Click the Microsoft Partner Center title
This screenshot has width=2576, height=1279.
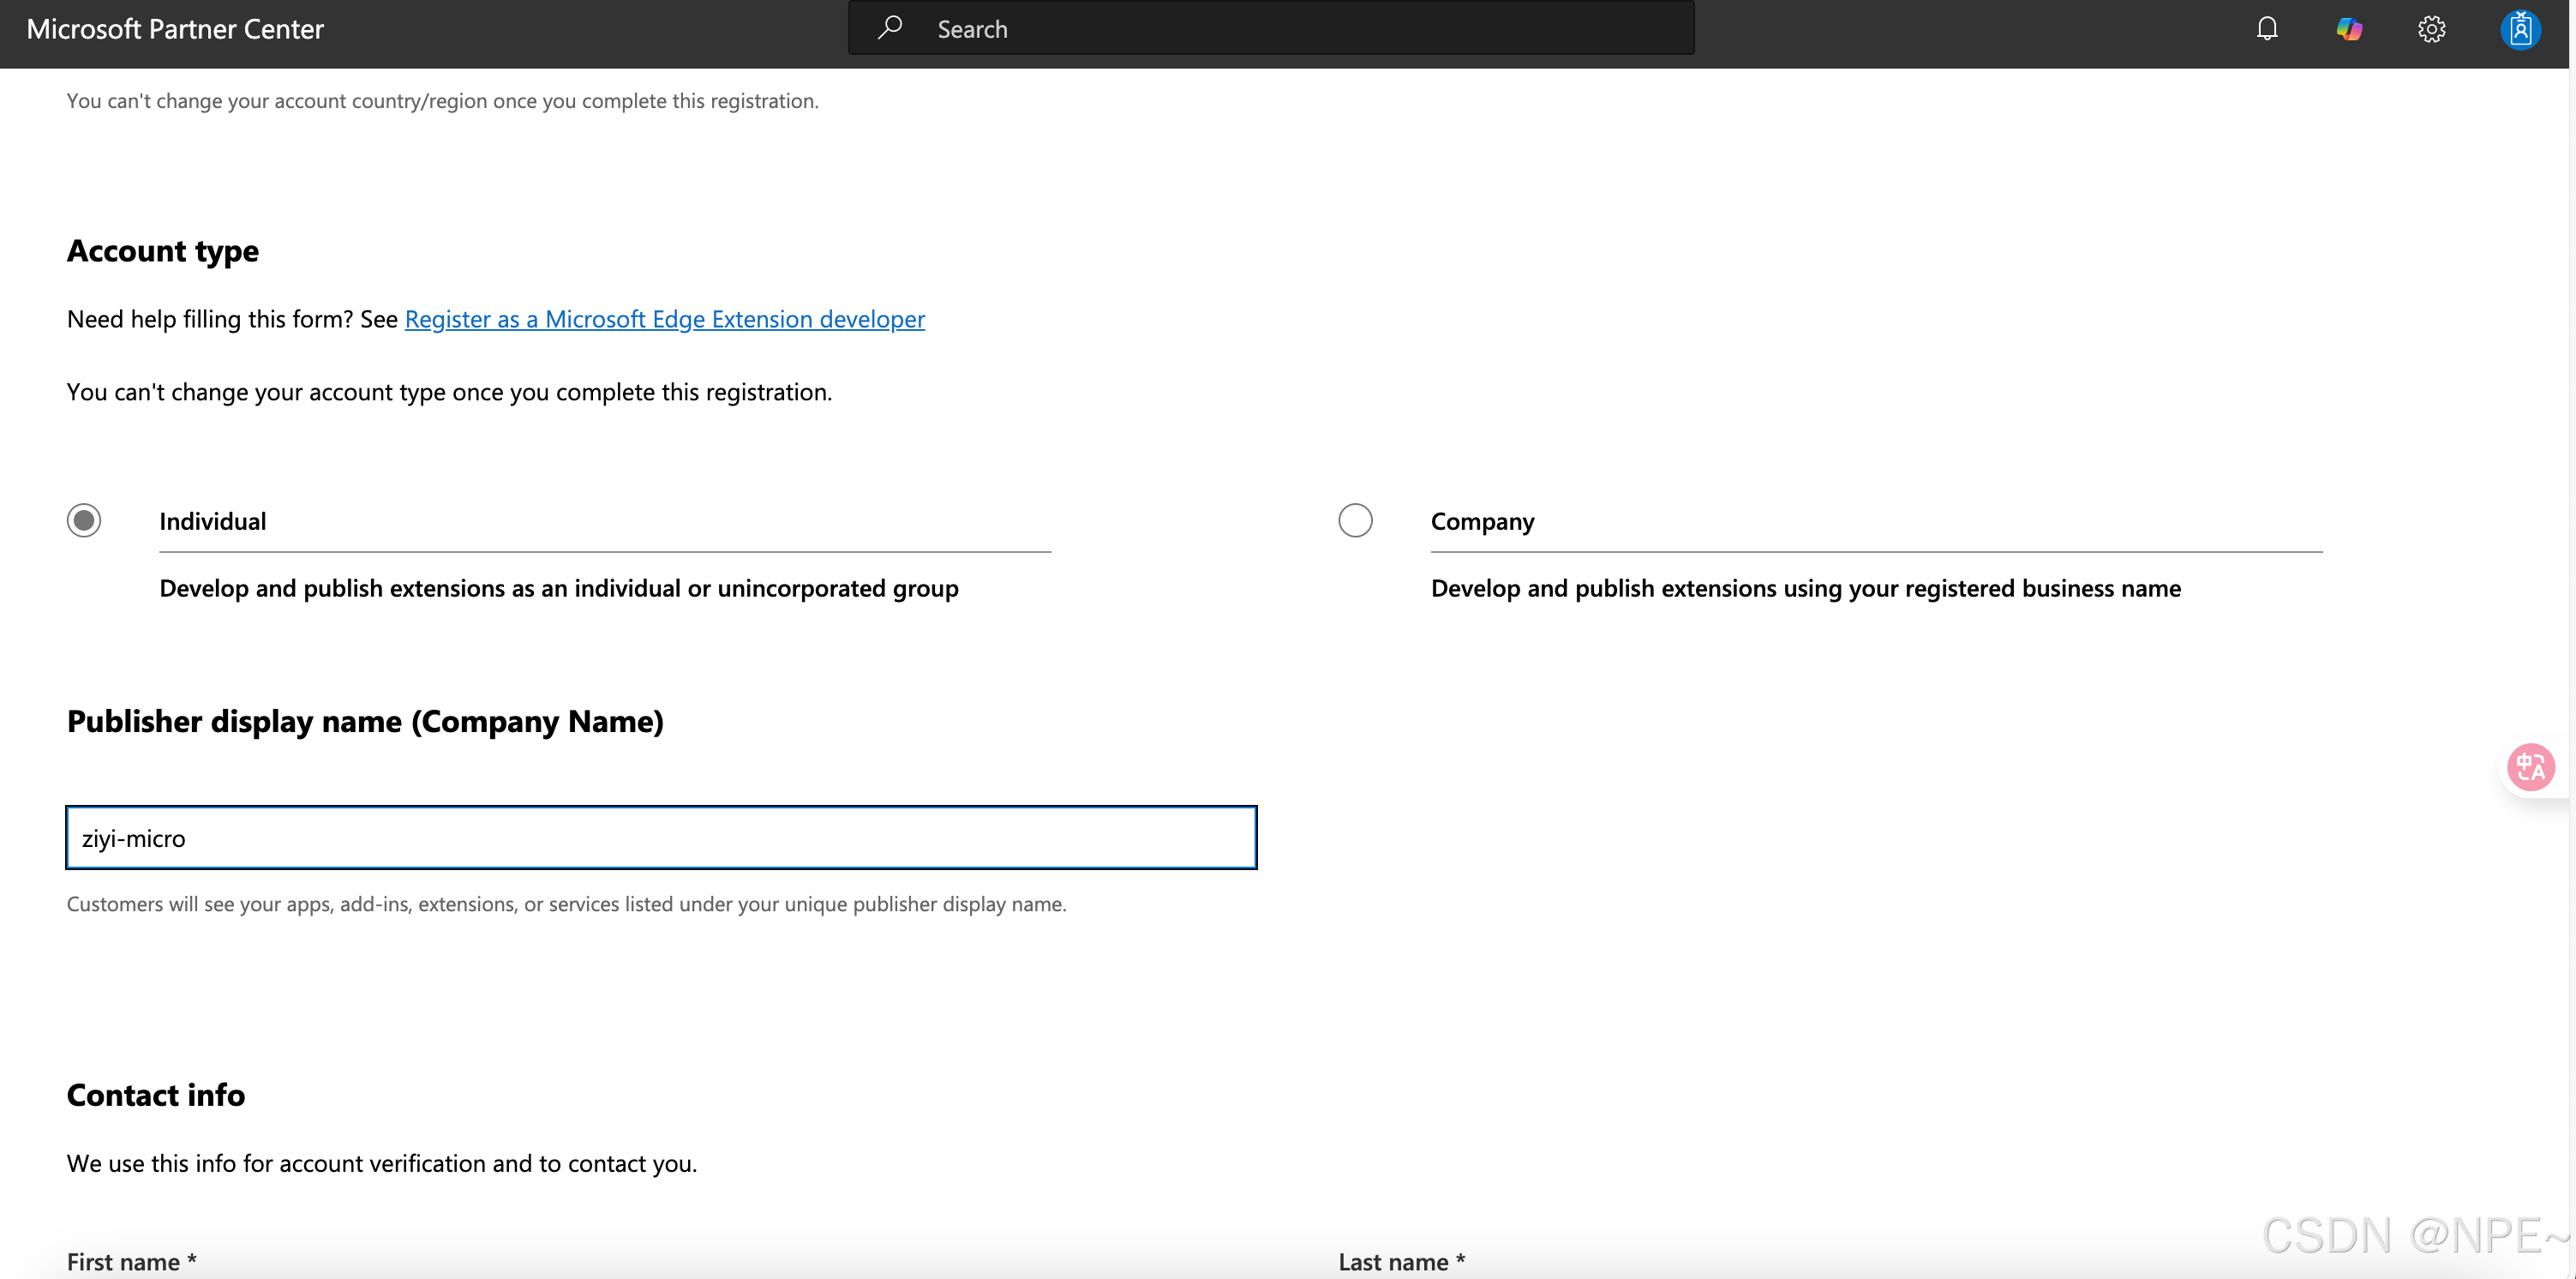click(x=175, y=29)
